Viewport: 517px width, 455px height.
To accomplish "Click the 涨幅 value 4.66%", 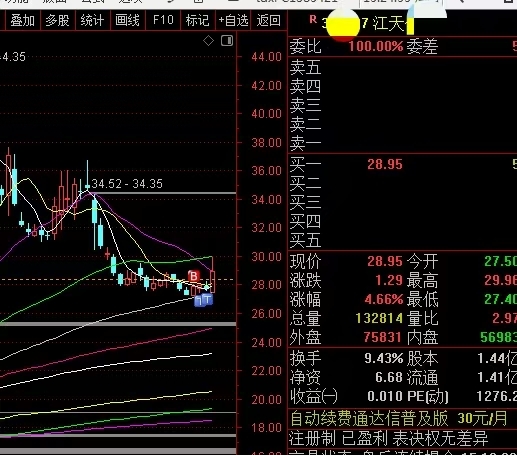I will [384, 299].
